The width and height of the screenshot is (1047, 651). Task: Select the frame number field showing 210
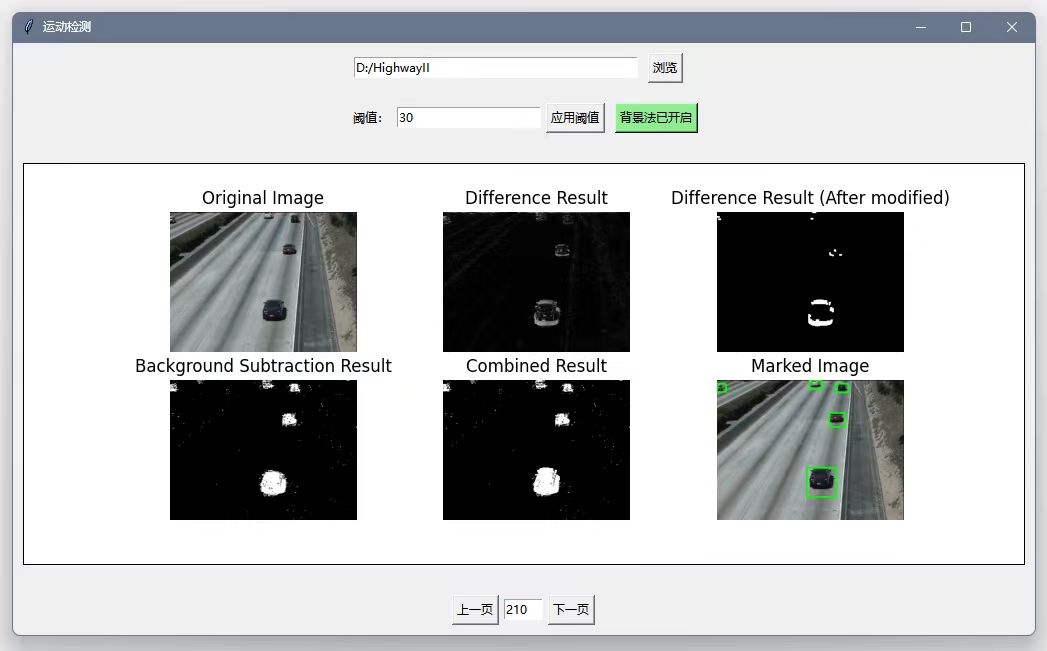(x=522, y=610)
